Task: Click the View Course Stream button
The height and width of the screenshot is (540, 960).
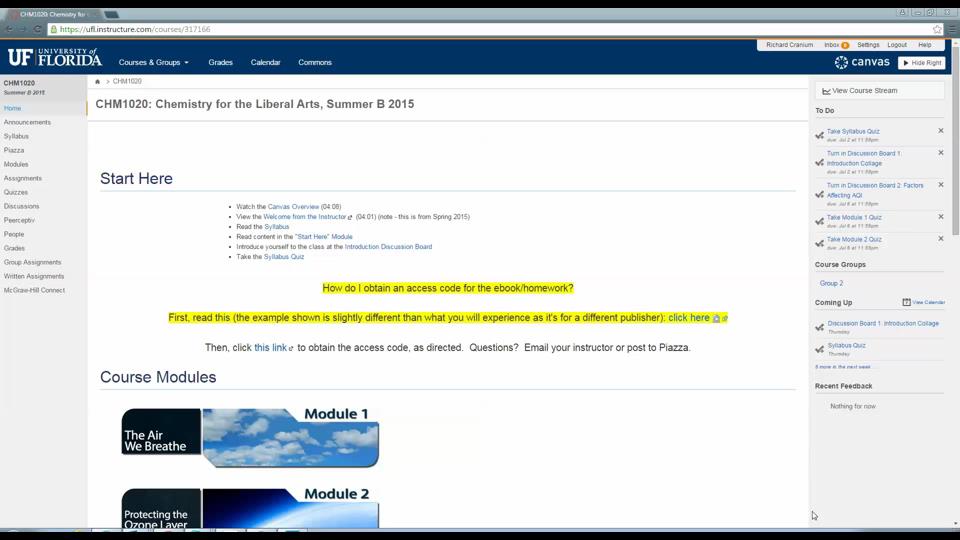Action: [879, 91]
